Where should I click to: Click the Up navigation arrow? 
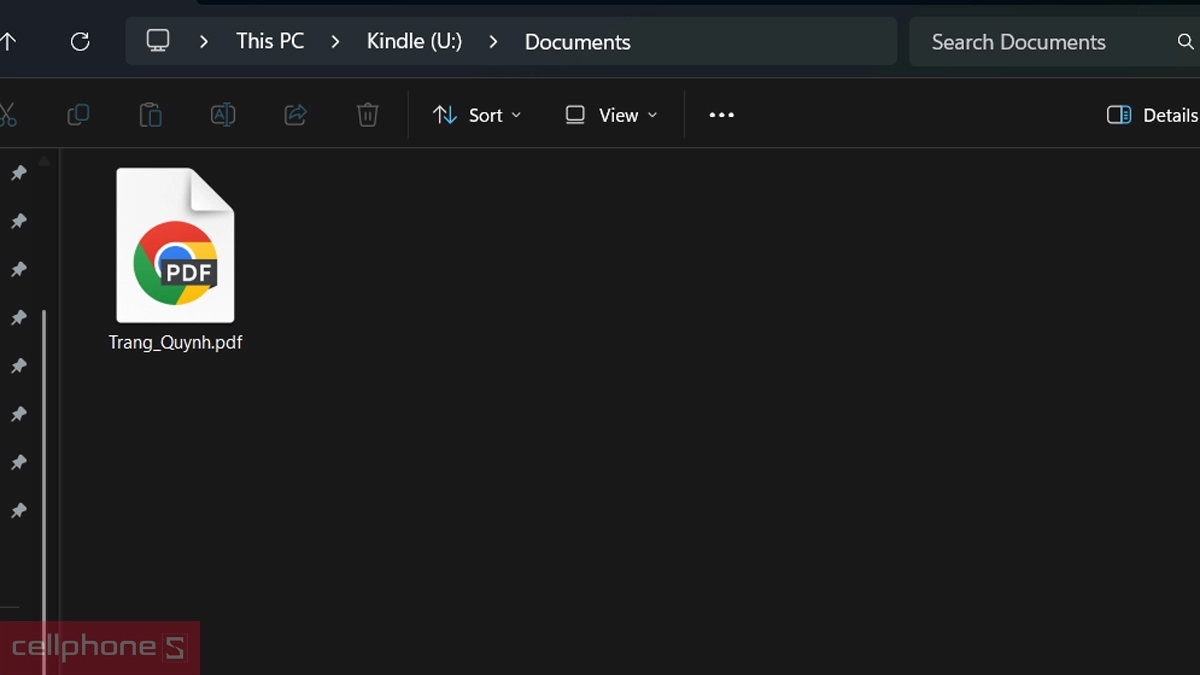point(8,41)
